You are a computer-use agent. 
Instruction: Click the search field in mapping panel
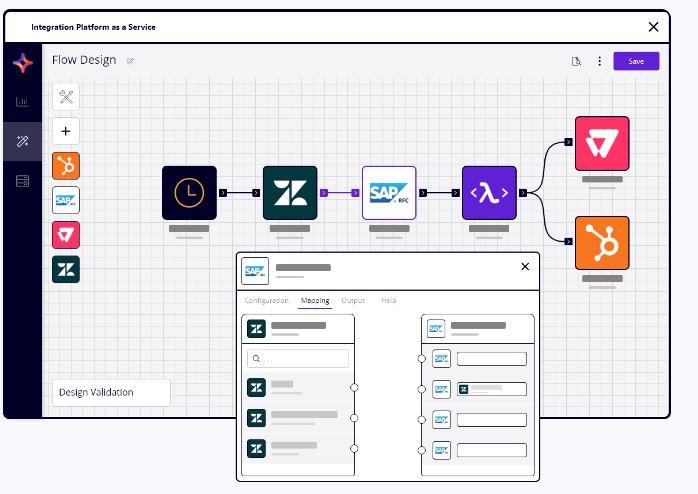click(x=299, y=358)
